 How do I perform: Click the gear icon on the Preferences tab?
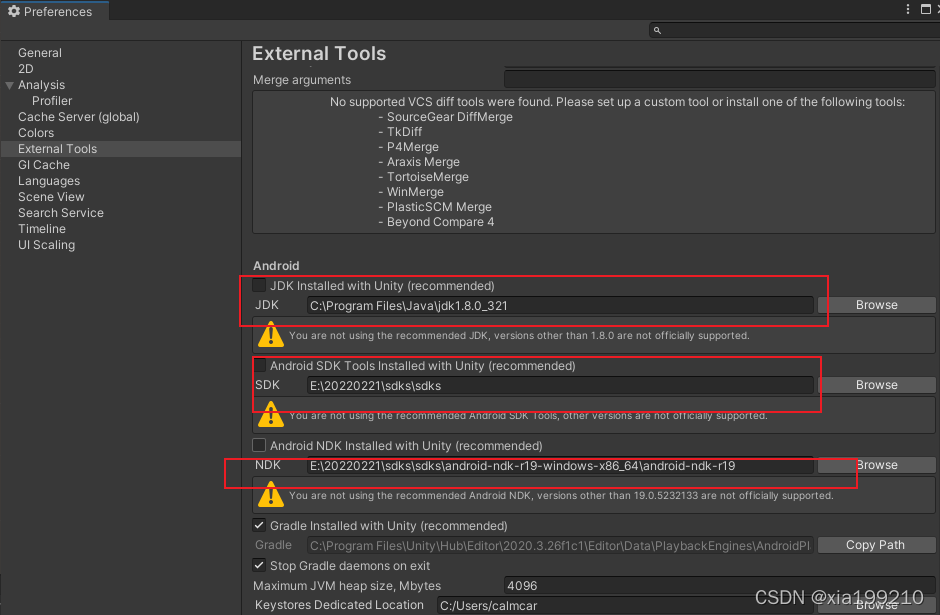(x=15, y=10)
